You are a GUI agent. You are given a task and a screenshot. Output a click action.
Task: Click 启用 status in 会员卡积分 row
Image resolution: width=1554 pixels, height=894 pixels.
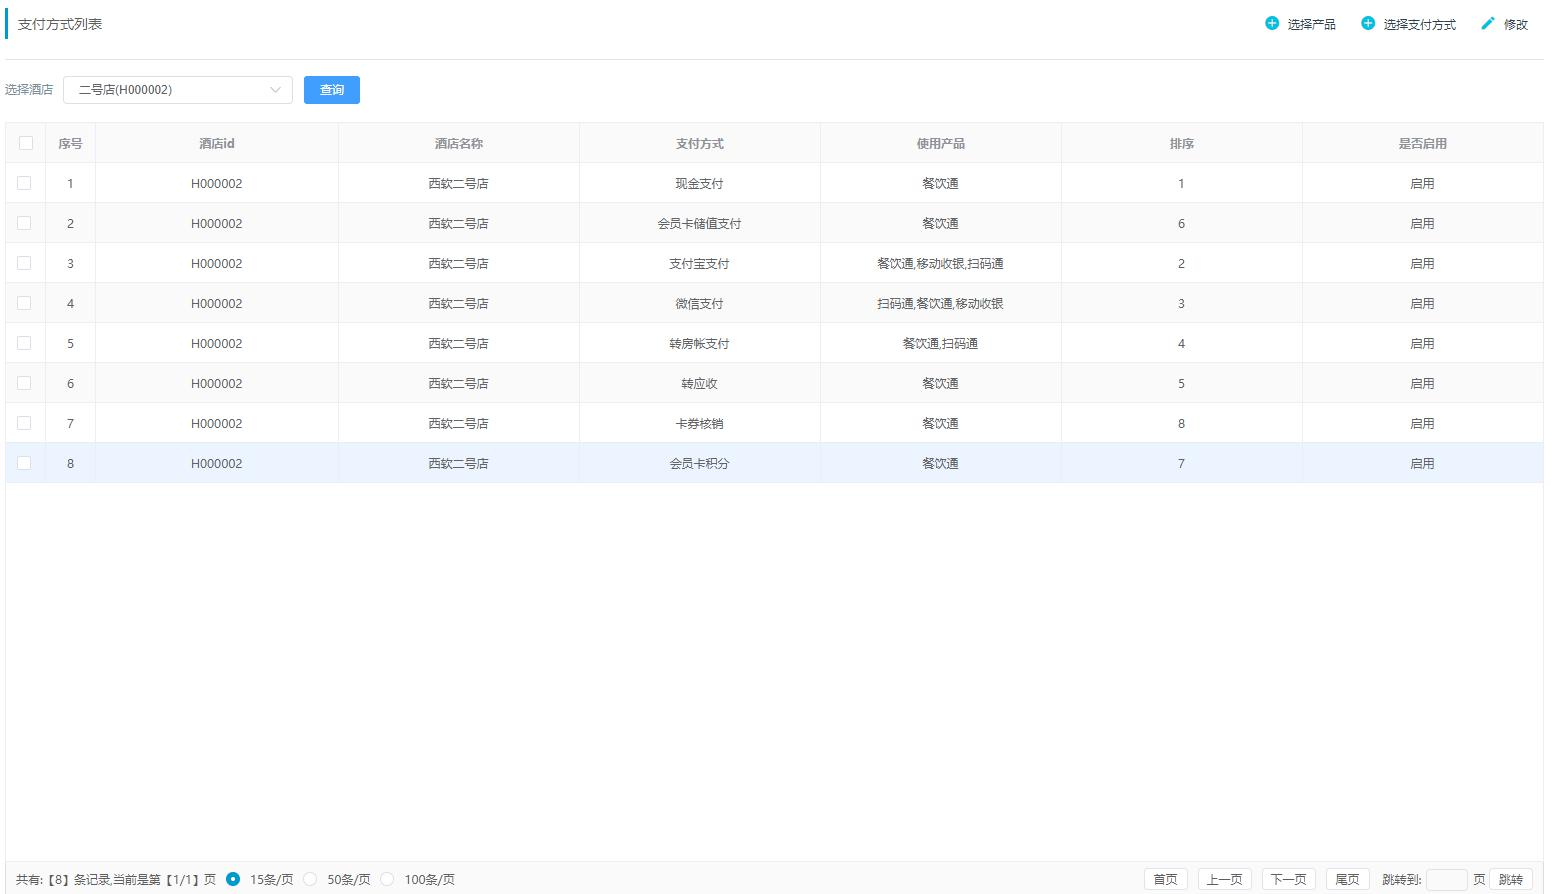point(1422,463)
